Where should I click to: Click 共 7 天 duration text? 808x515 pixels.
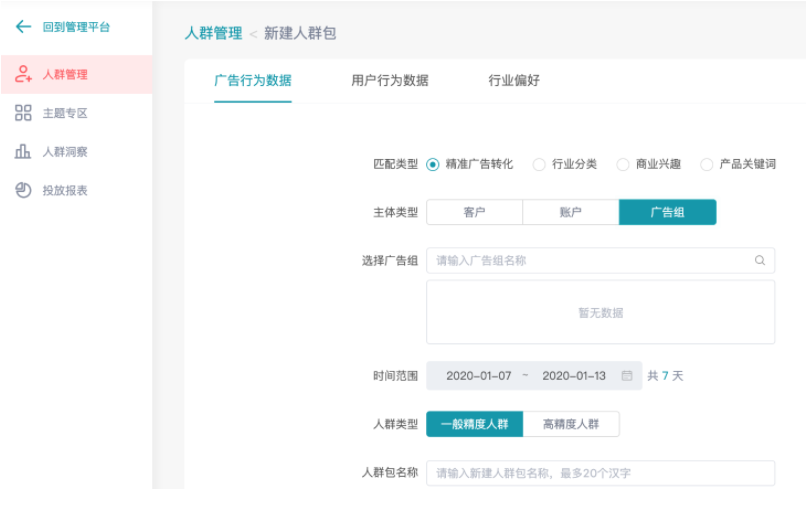click(x=665, y=376)
